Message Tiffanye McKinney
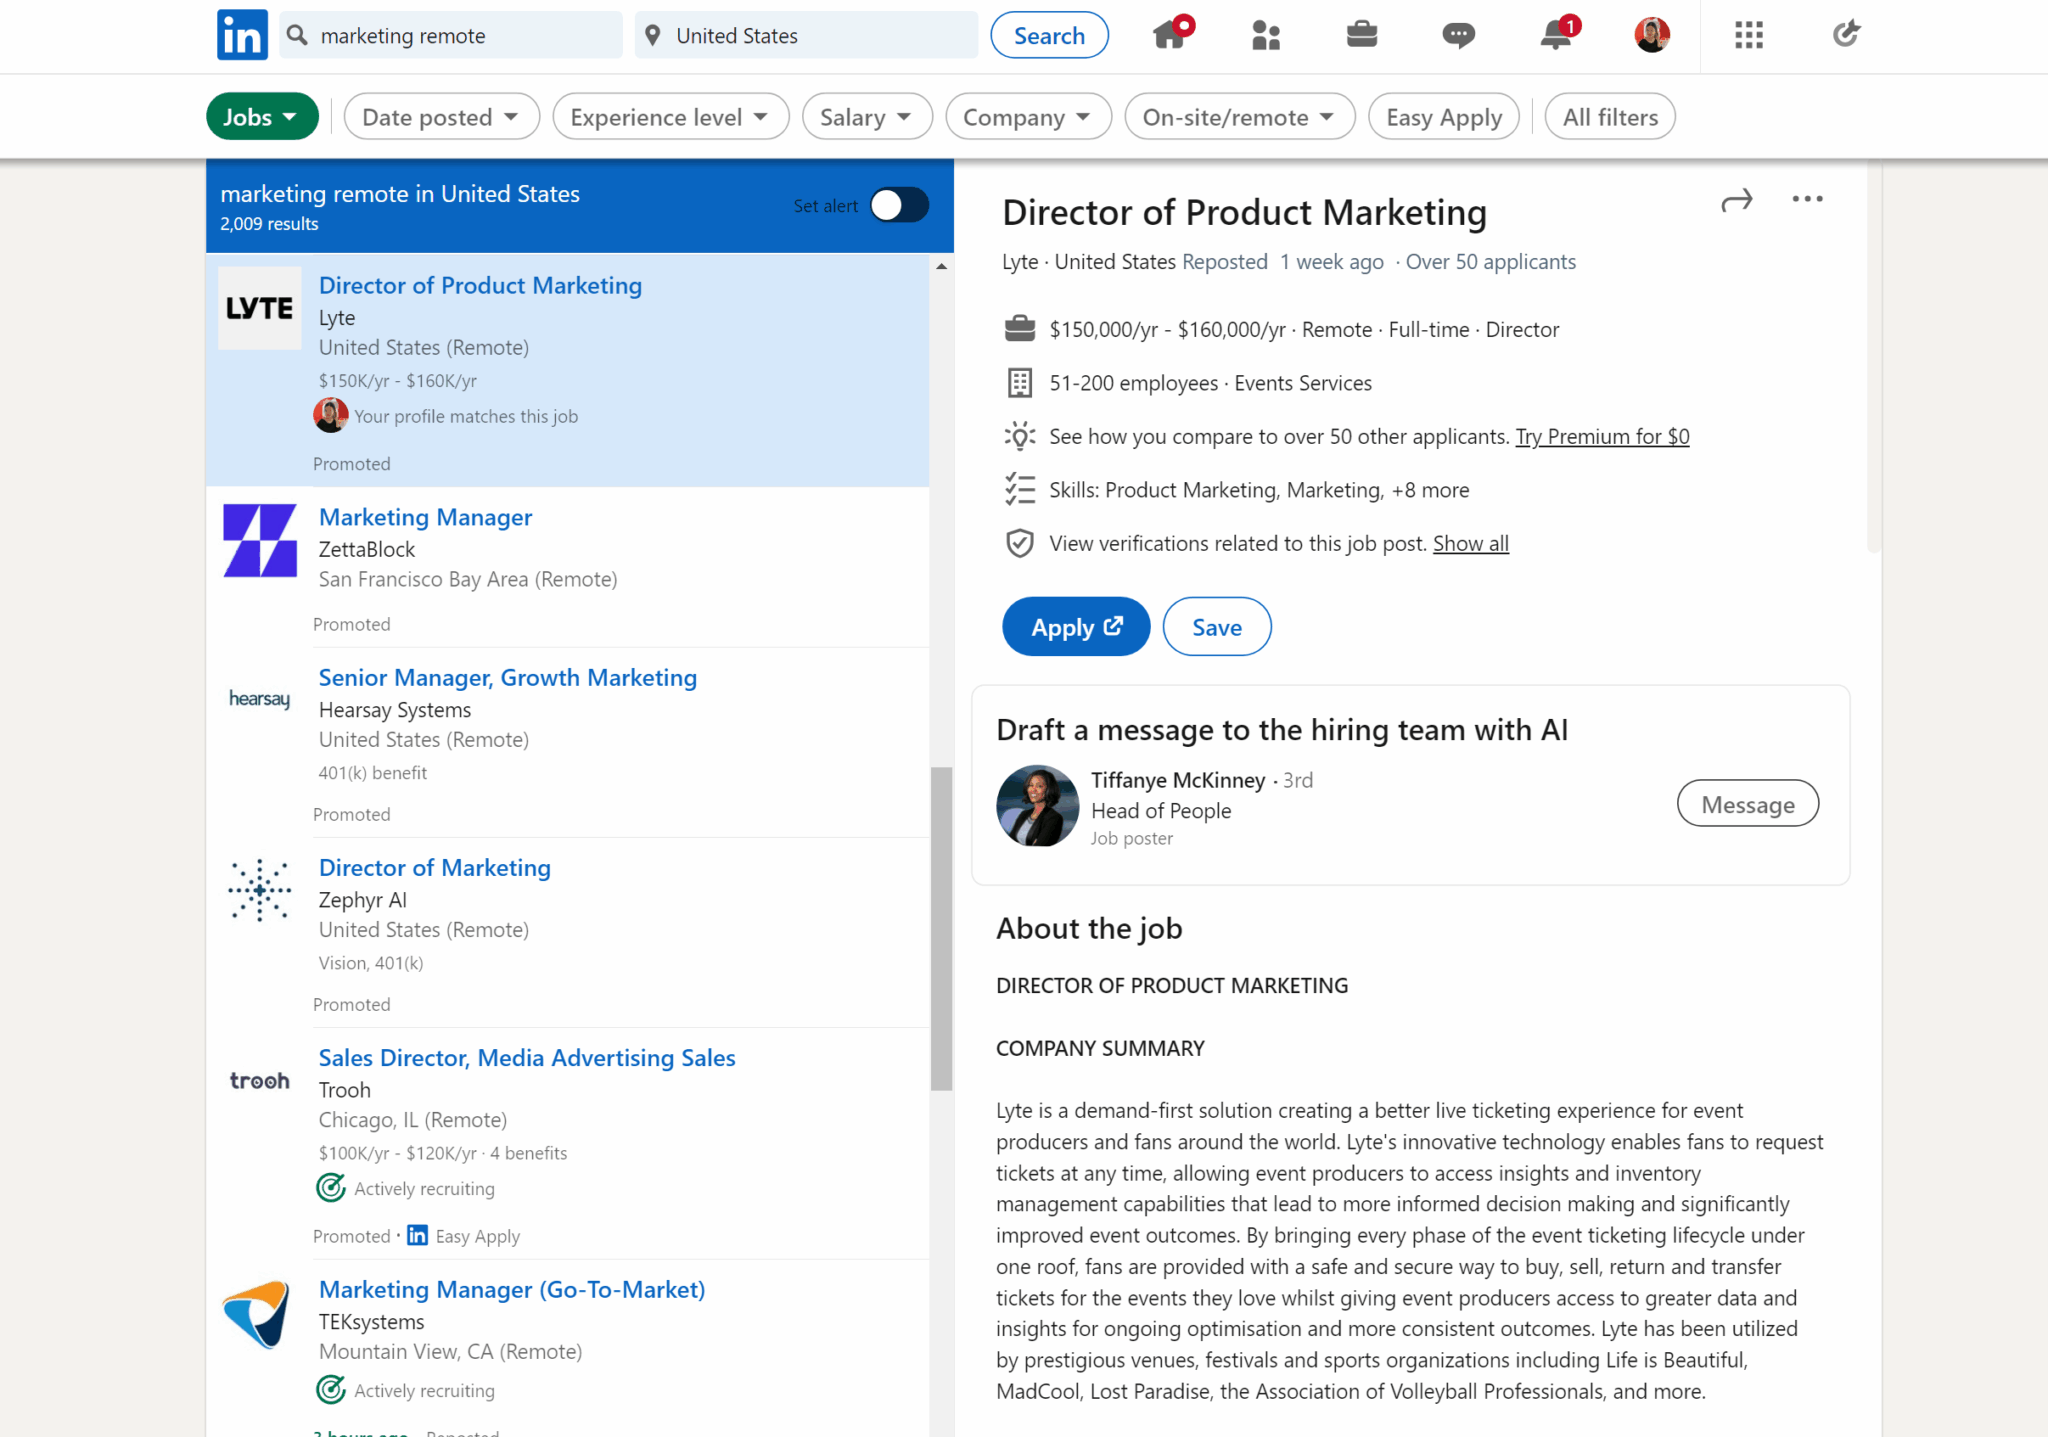2048x1437 pixels. point(1747,804)
